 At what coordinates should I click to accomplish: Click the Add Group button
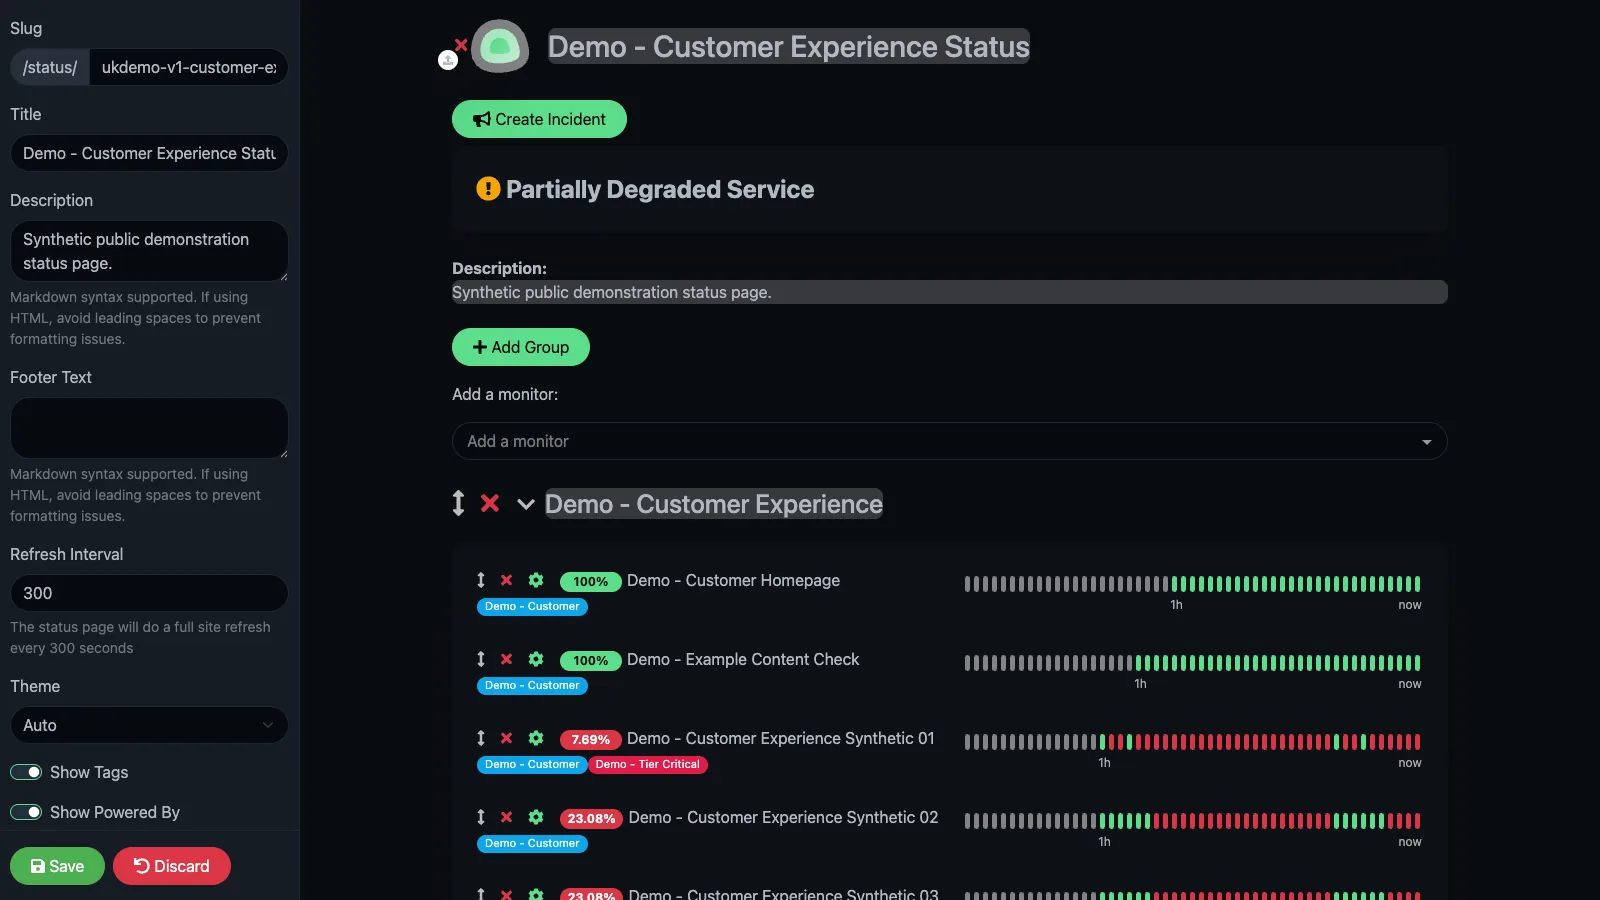point(521,347)
